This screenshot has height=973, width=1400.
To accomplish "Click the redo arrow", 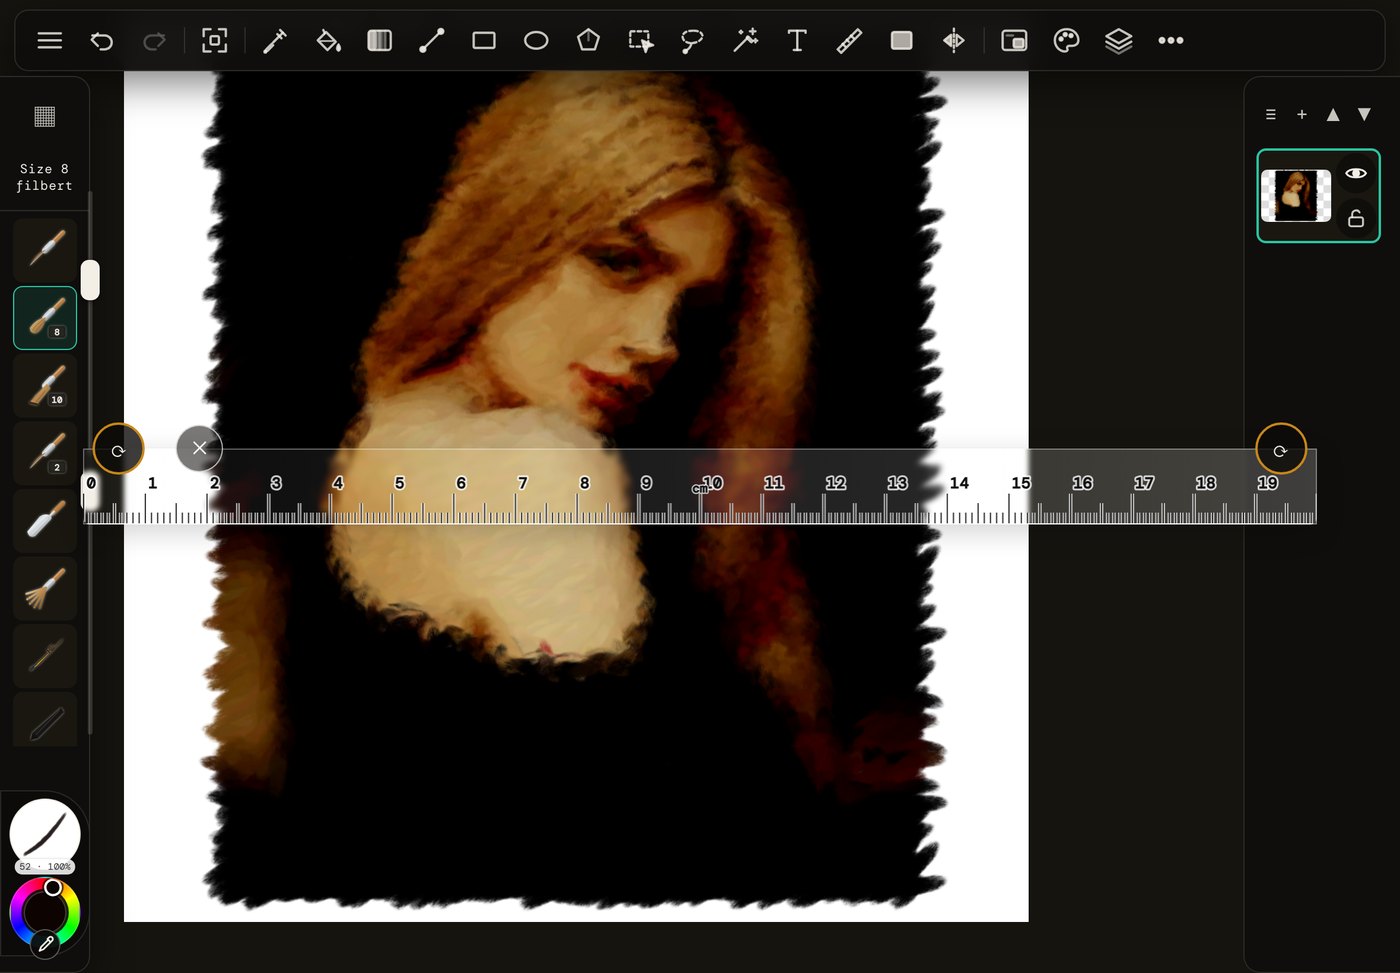I will pos(154,41).
